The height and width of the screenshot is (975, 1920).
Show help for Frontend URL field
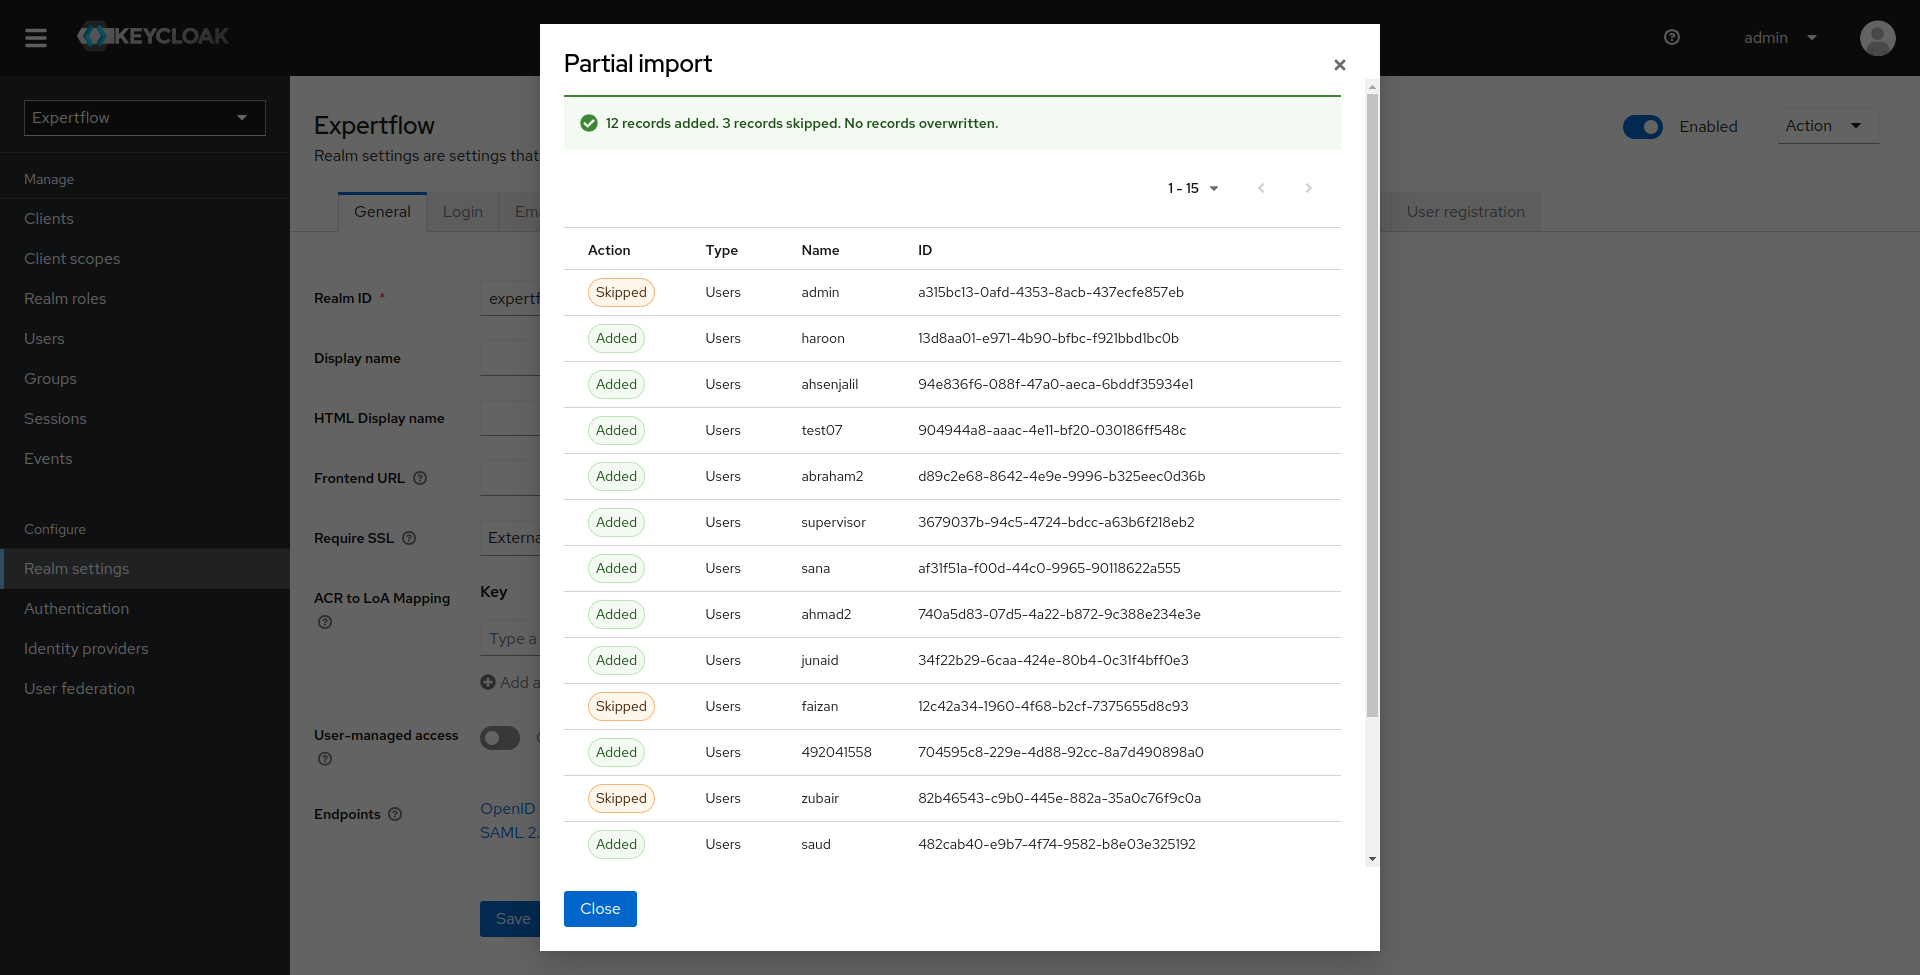click(x=420, y=479)
